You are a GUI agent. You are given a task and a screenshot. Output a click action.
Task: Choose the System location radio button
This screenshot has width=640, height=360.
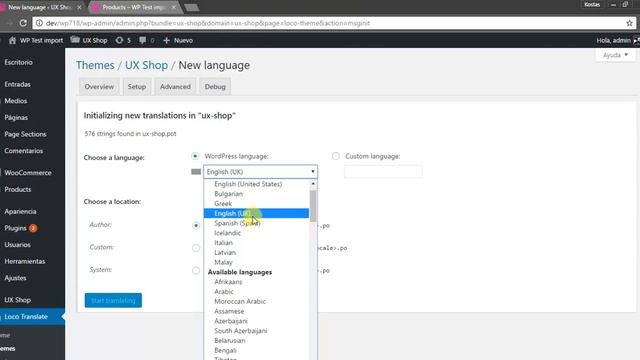point(196,270)
